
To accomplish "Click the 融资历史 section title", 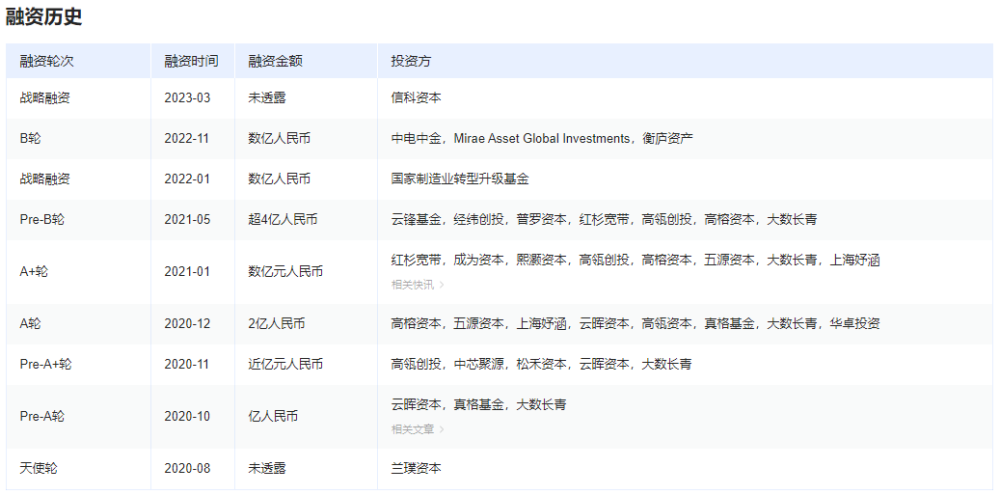I will pyautogui.click(x=43, y=17).
